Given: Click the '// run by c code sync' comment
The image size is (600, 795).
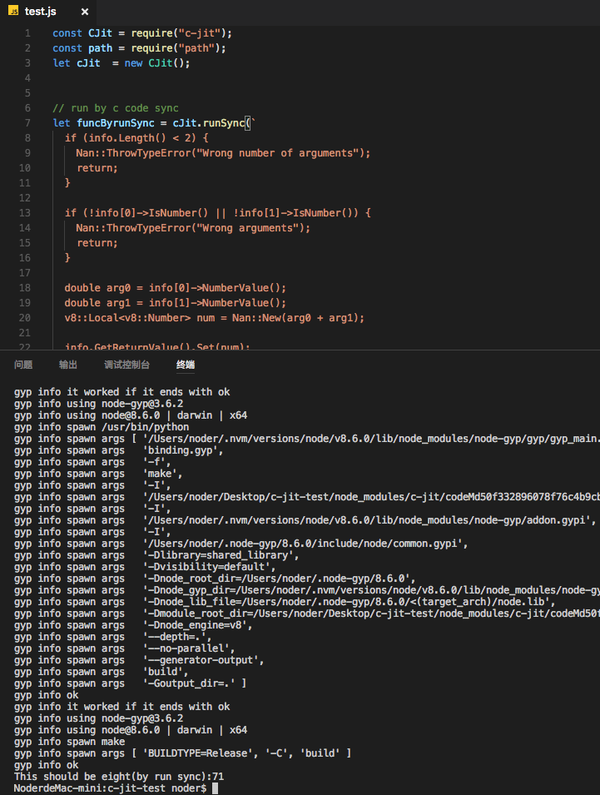Looking at the screenshot, I should (x=116, y=108).
